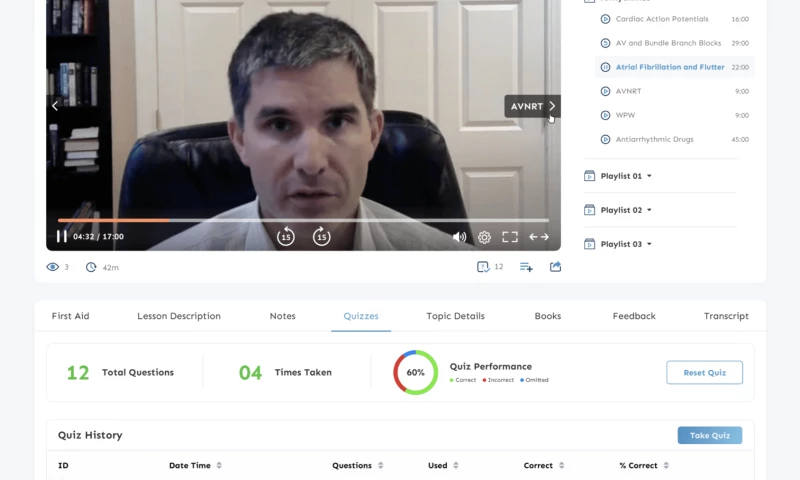
Task: Skip forward 15 seconds
Action: point(321,236)
